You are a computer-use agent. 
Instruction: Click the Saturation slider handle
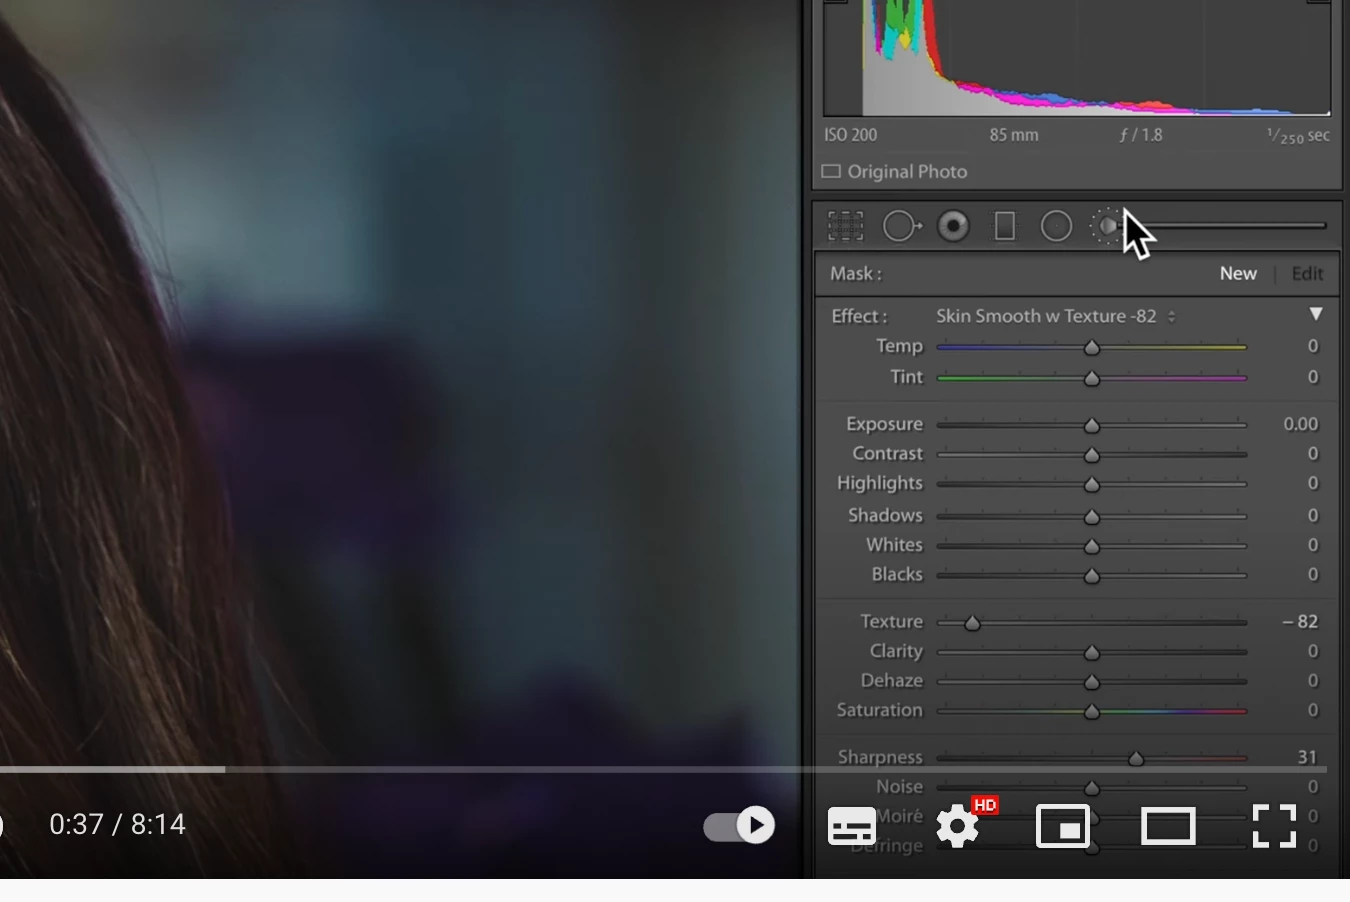1092,712
